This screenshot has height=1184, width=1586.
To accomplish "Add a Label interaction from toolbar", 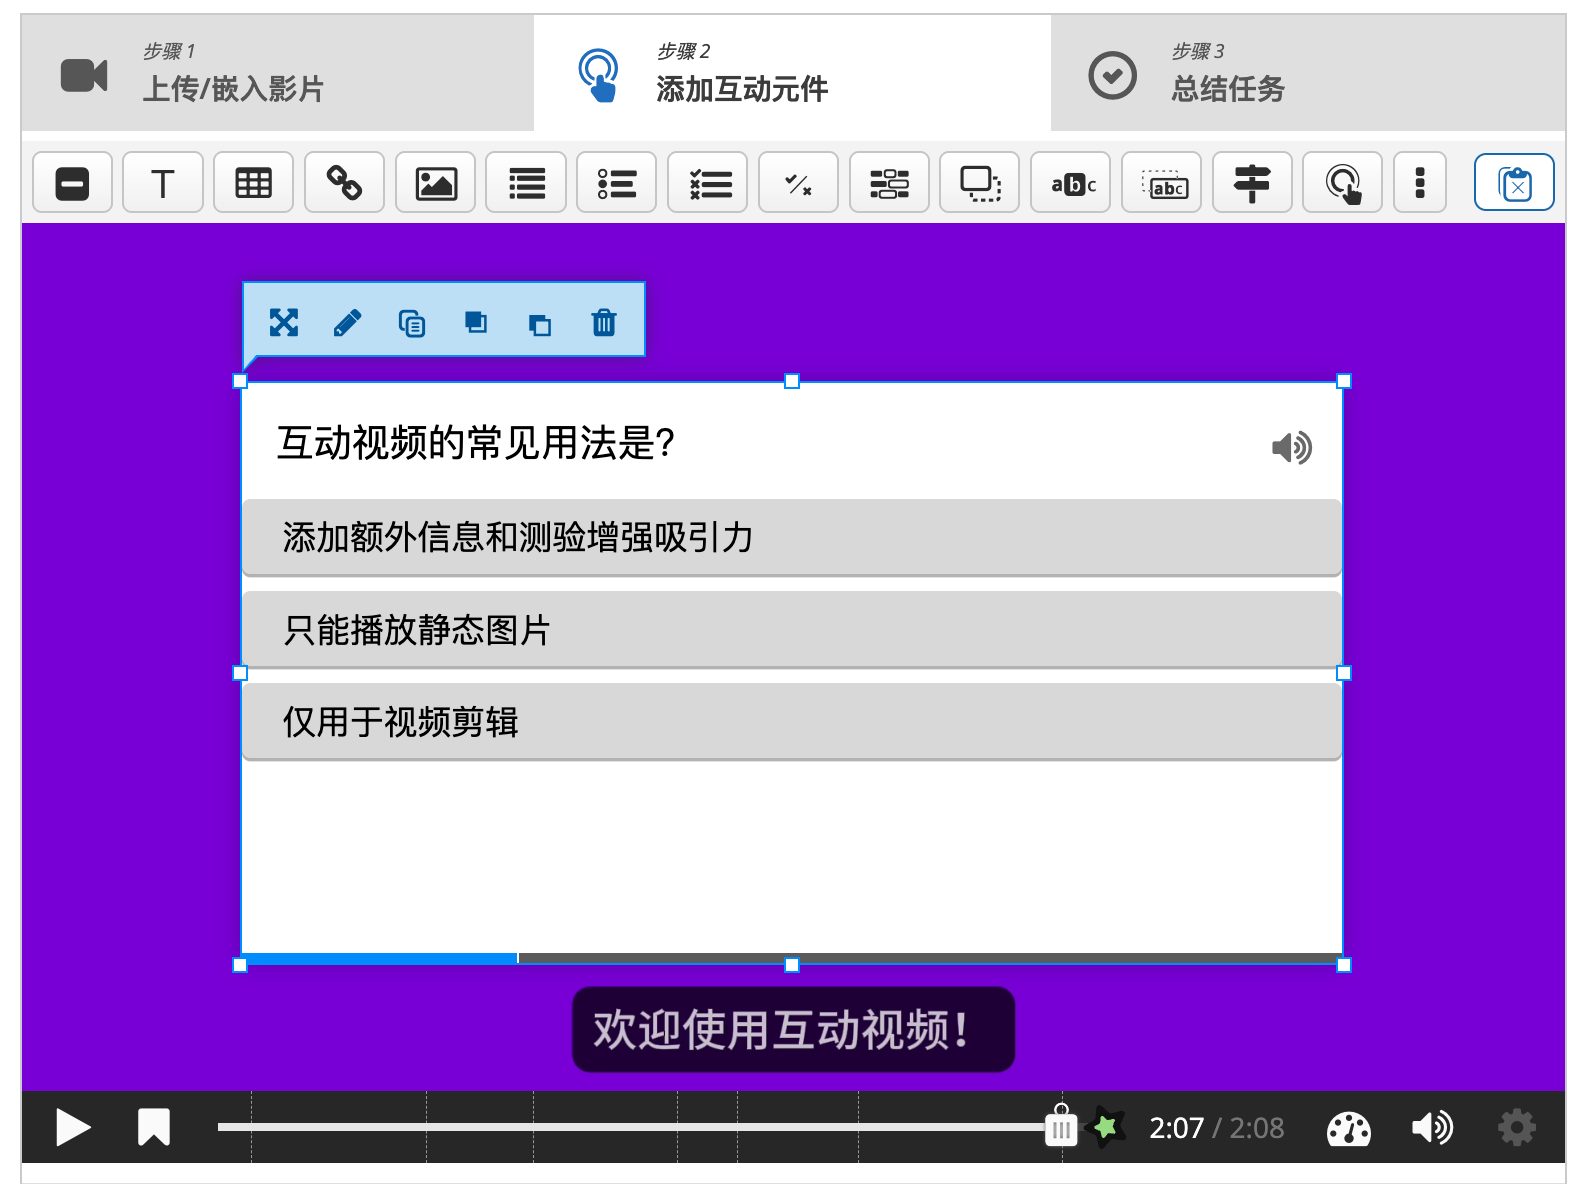I will pos(72,182).
